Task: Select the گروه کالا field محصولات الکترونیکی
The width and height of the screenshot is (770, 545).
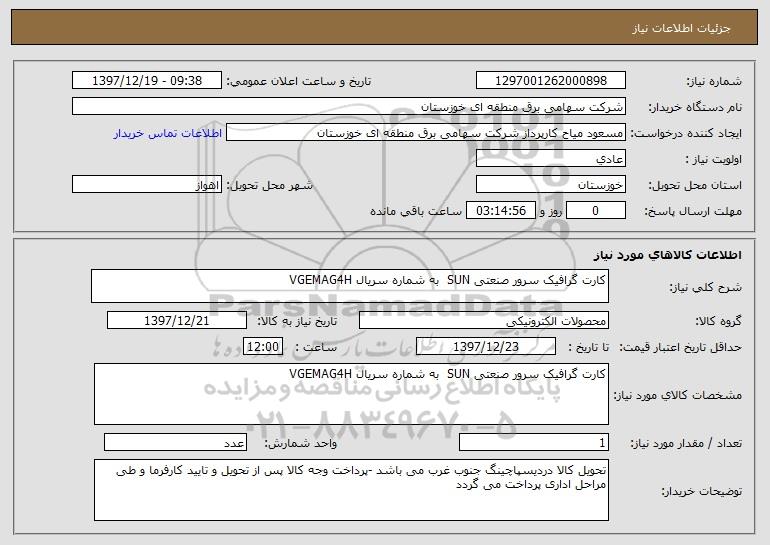Action: (x=484, y=321)
